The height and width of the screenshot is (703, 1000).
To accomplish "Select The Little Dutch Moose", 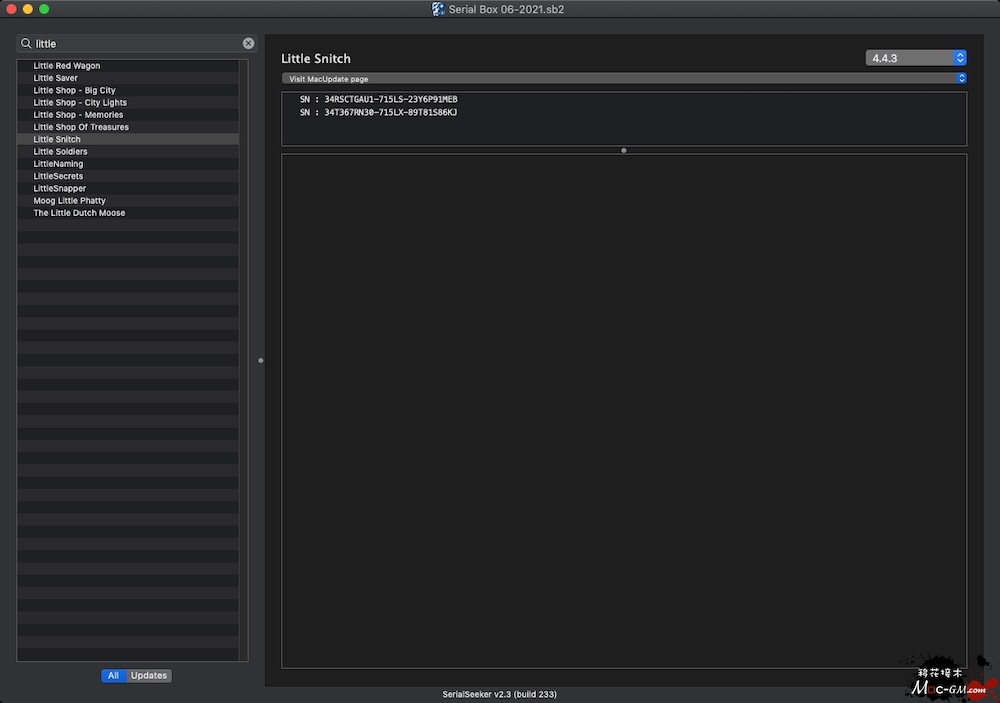I will (79, 213).
